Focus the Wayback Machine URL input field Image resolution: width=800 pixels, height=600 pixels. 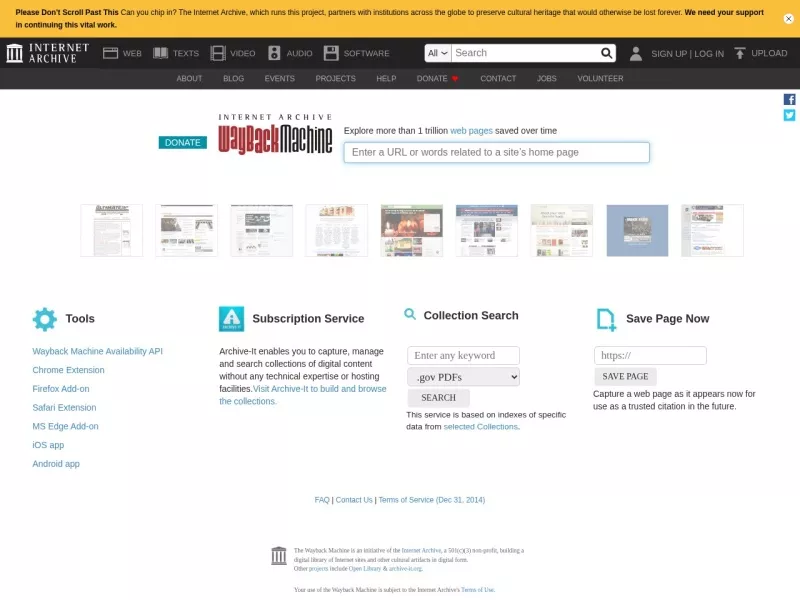(x=496, y=153)
